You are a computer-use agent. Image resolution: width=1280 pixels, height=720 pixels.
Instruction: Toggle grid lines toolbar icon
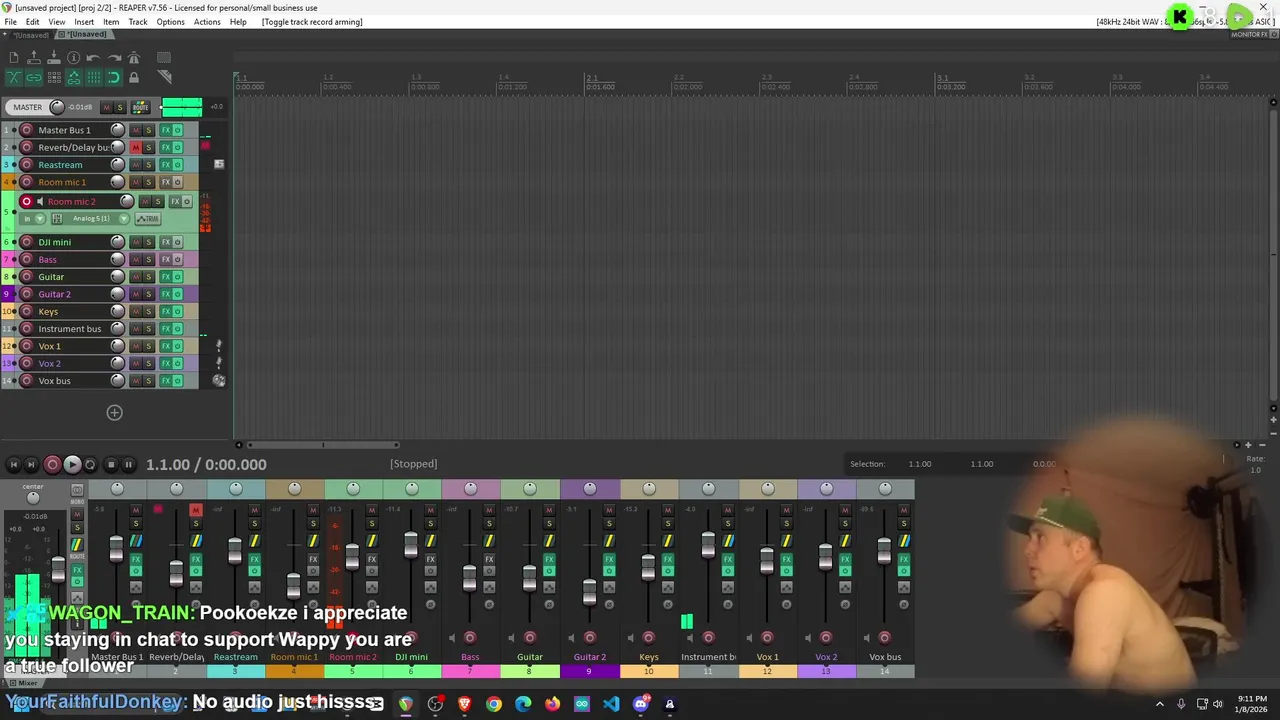[94, 78]
